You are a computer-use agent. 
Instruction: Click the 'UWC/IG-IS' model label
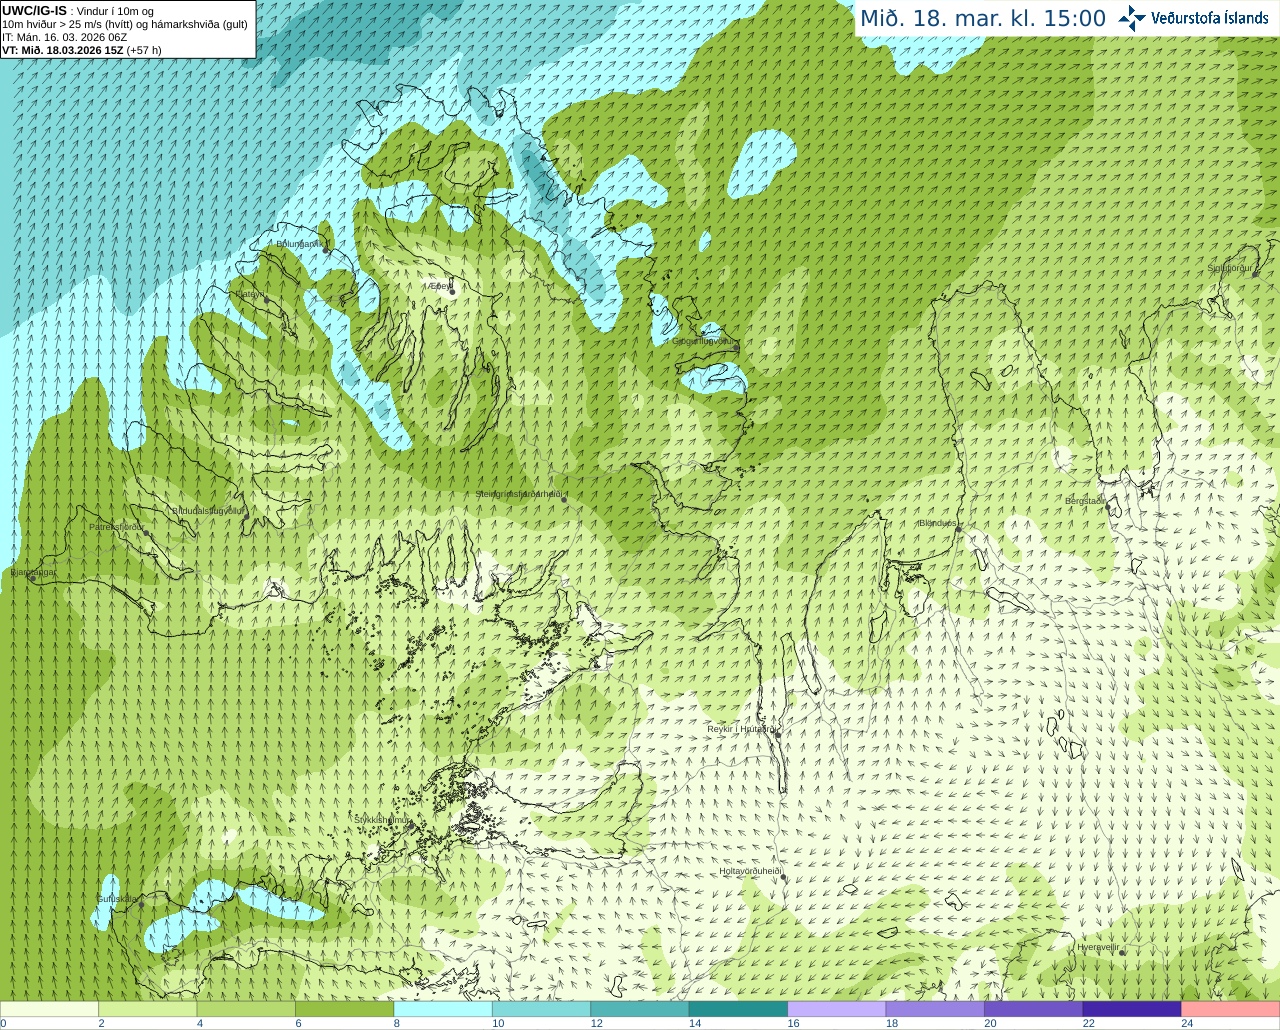coord(35,10)
